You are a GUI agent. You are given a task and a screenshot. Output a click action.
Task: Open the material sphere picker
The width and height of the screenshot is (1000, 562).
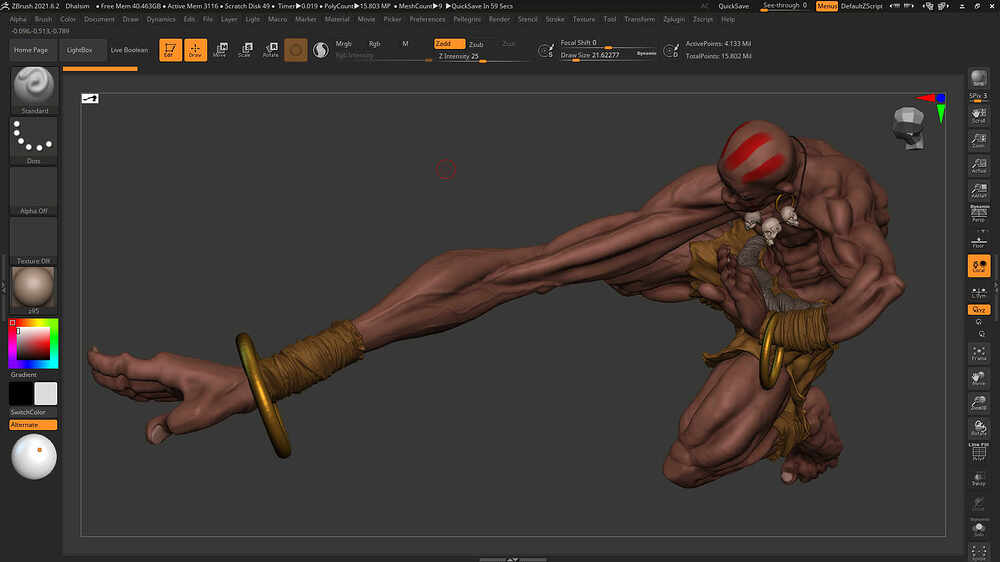click(x=34, y=290)
